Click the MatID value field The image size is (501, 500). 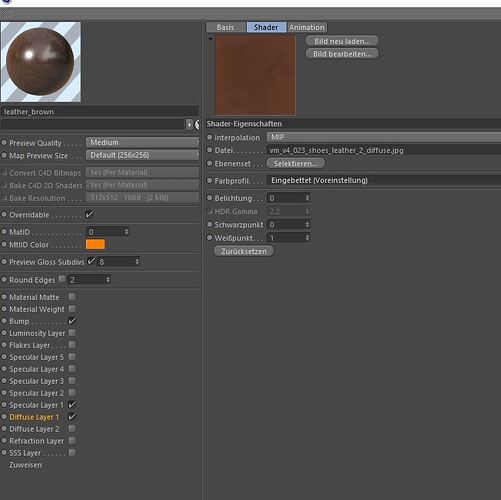click(105, 232)
